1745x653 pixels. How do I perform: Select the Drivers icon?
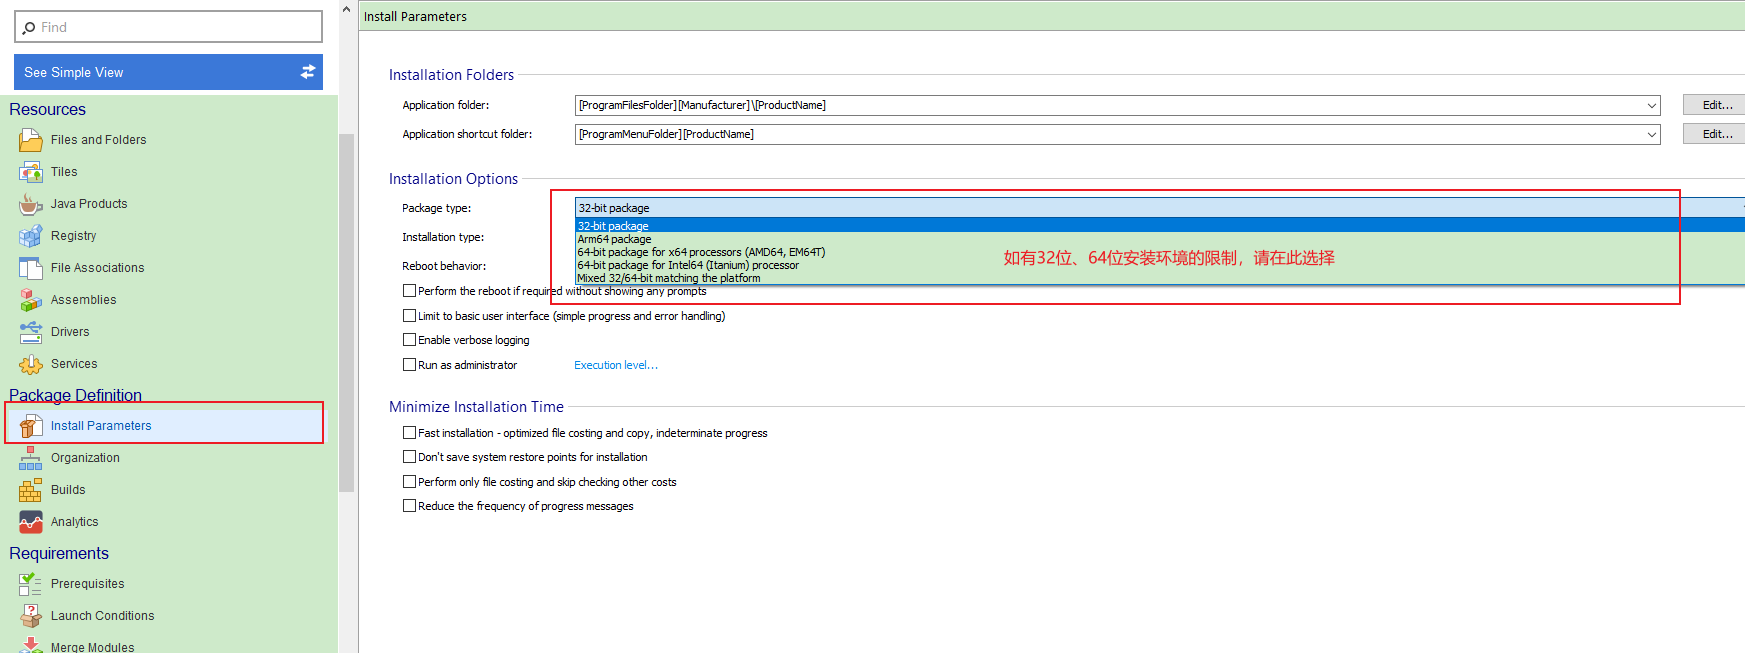pyautogui.click(x=31, y=332)
